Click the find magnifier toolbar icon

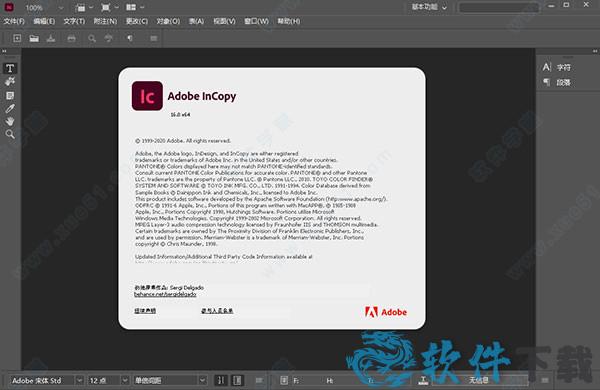click(92, 38)
